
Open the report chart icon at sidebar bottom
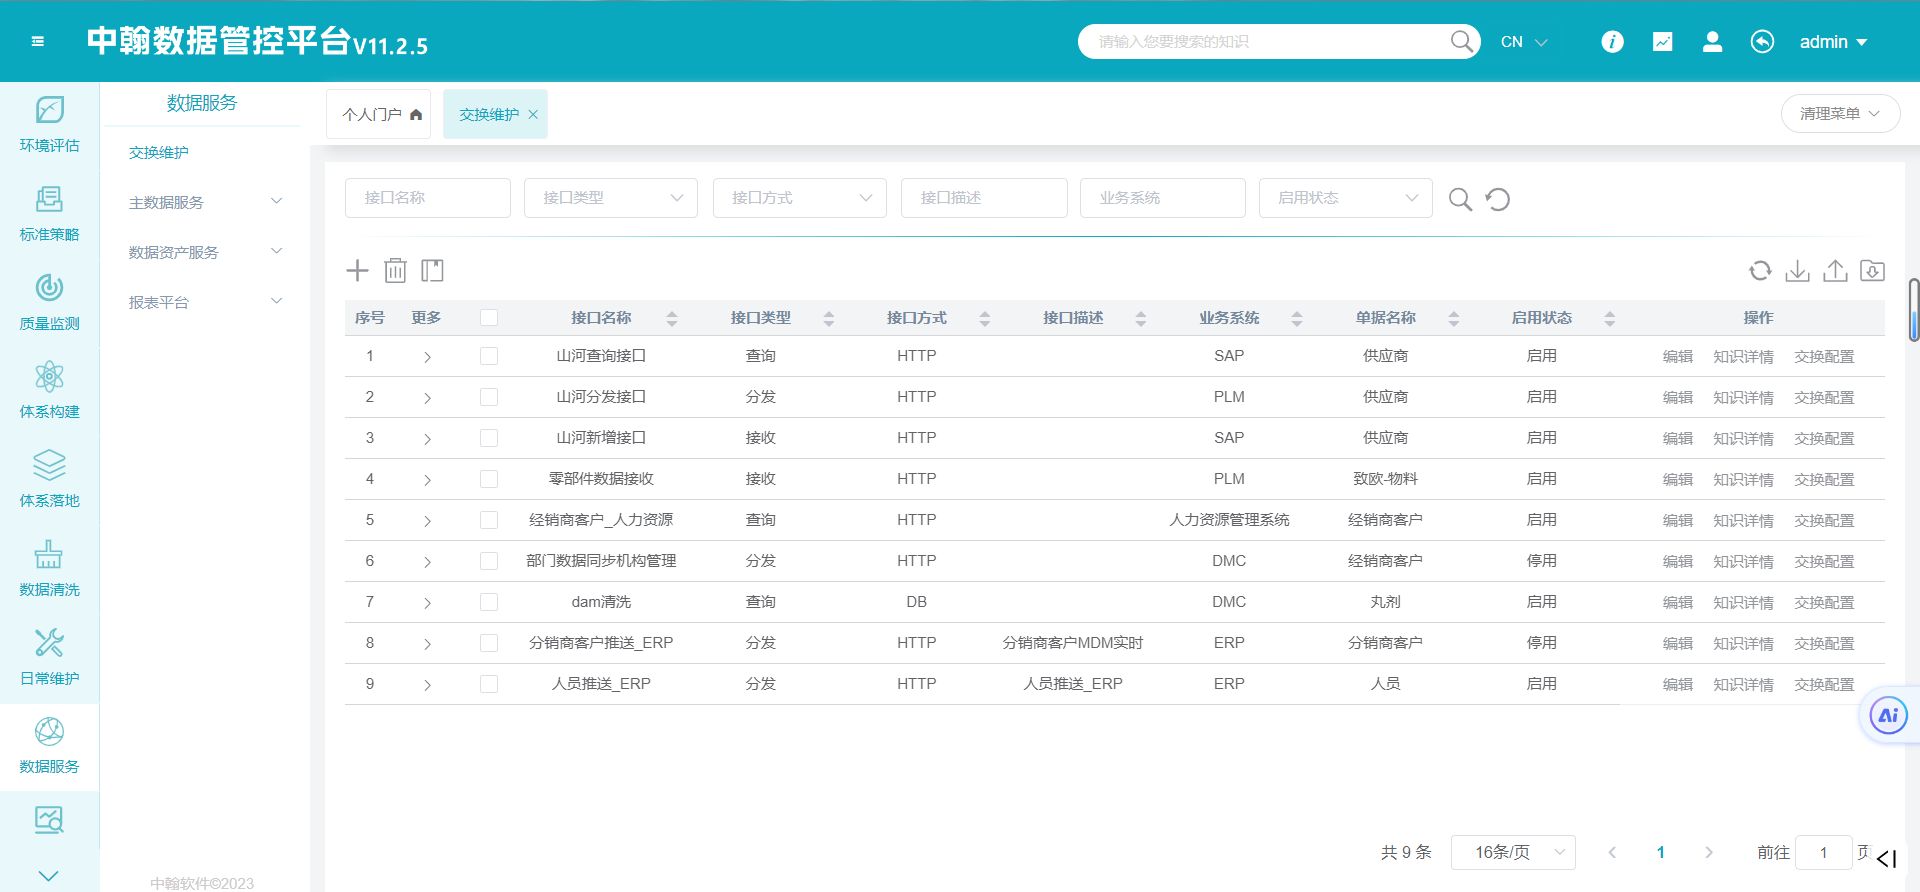(49, 820)
